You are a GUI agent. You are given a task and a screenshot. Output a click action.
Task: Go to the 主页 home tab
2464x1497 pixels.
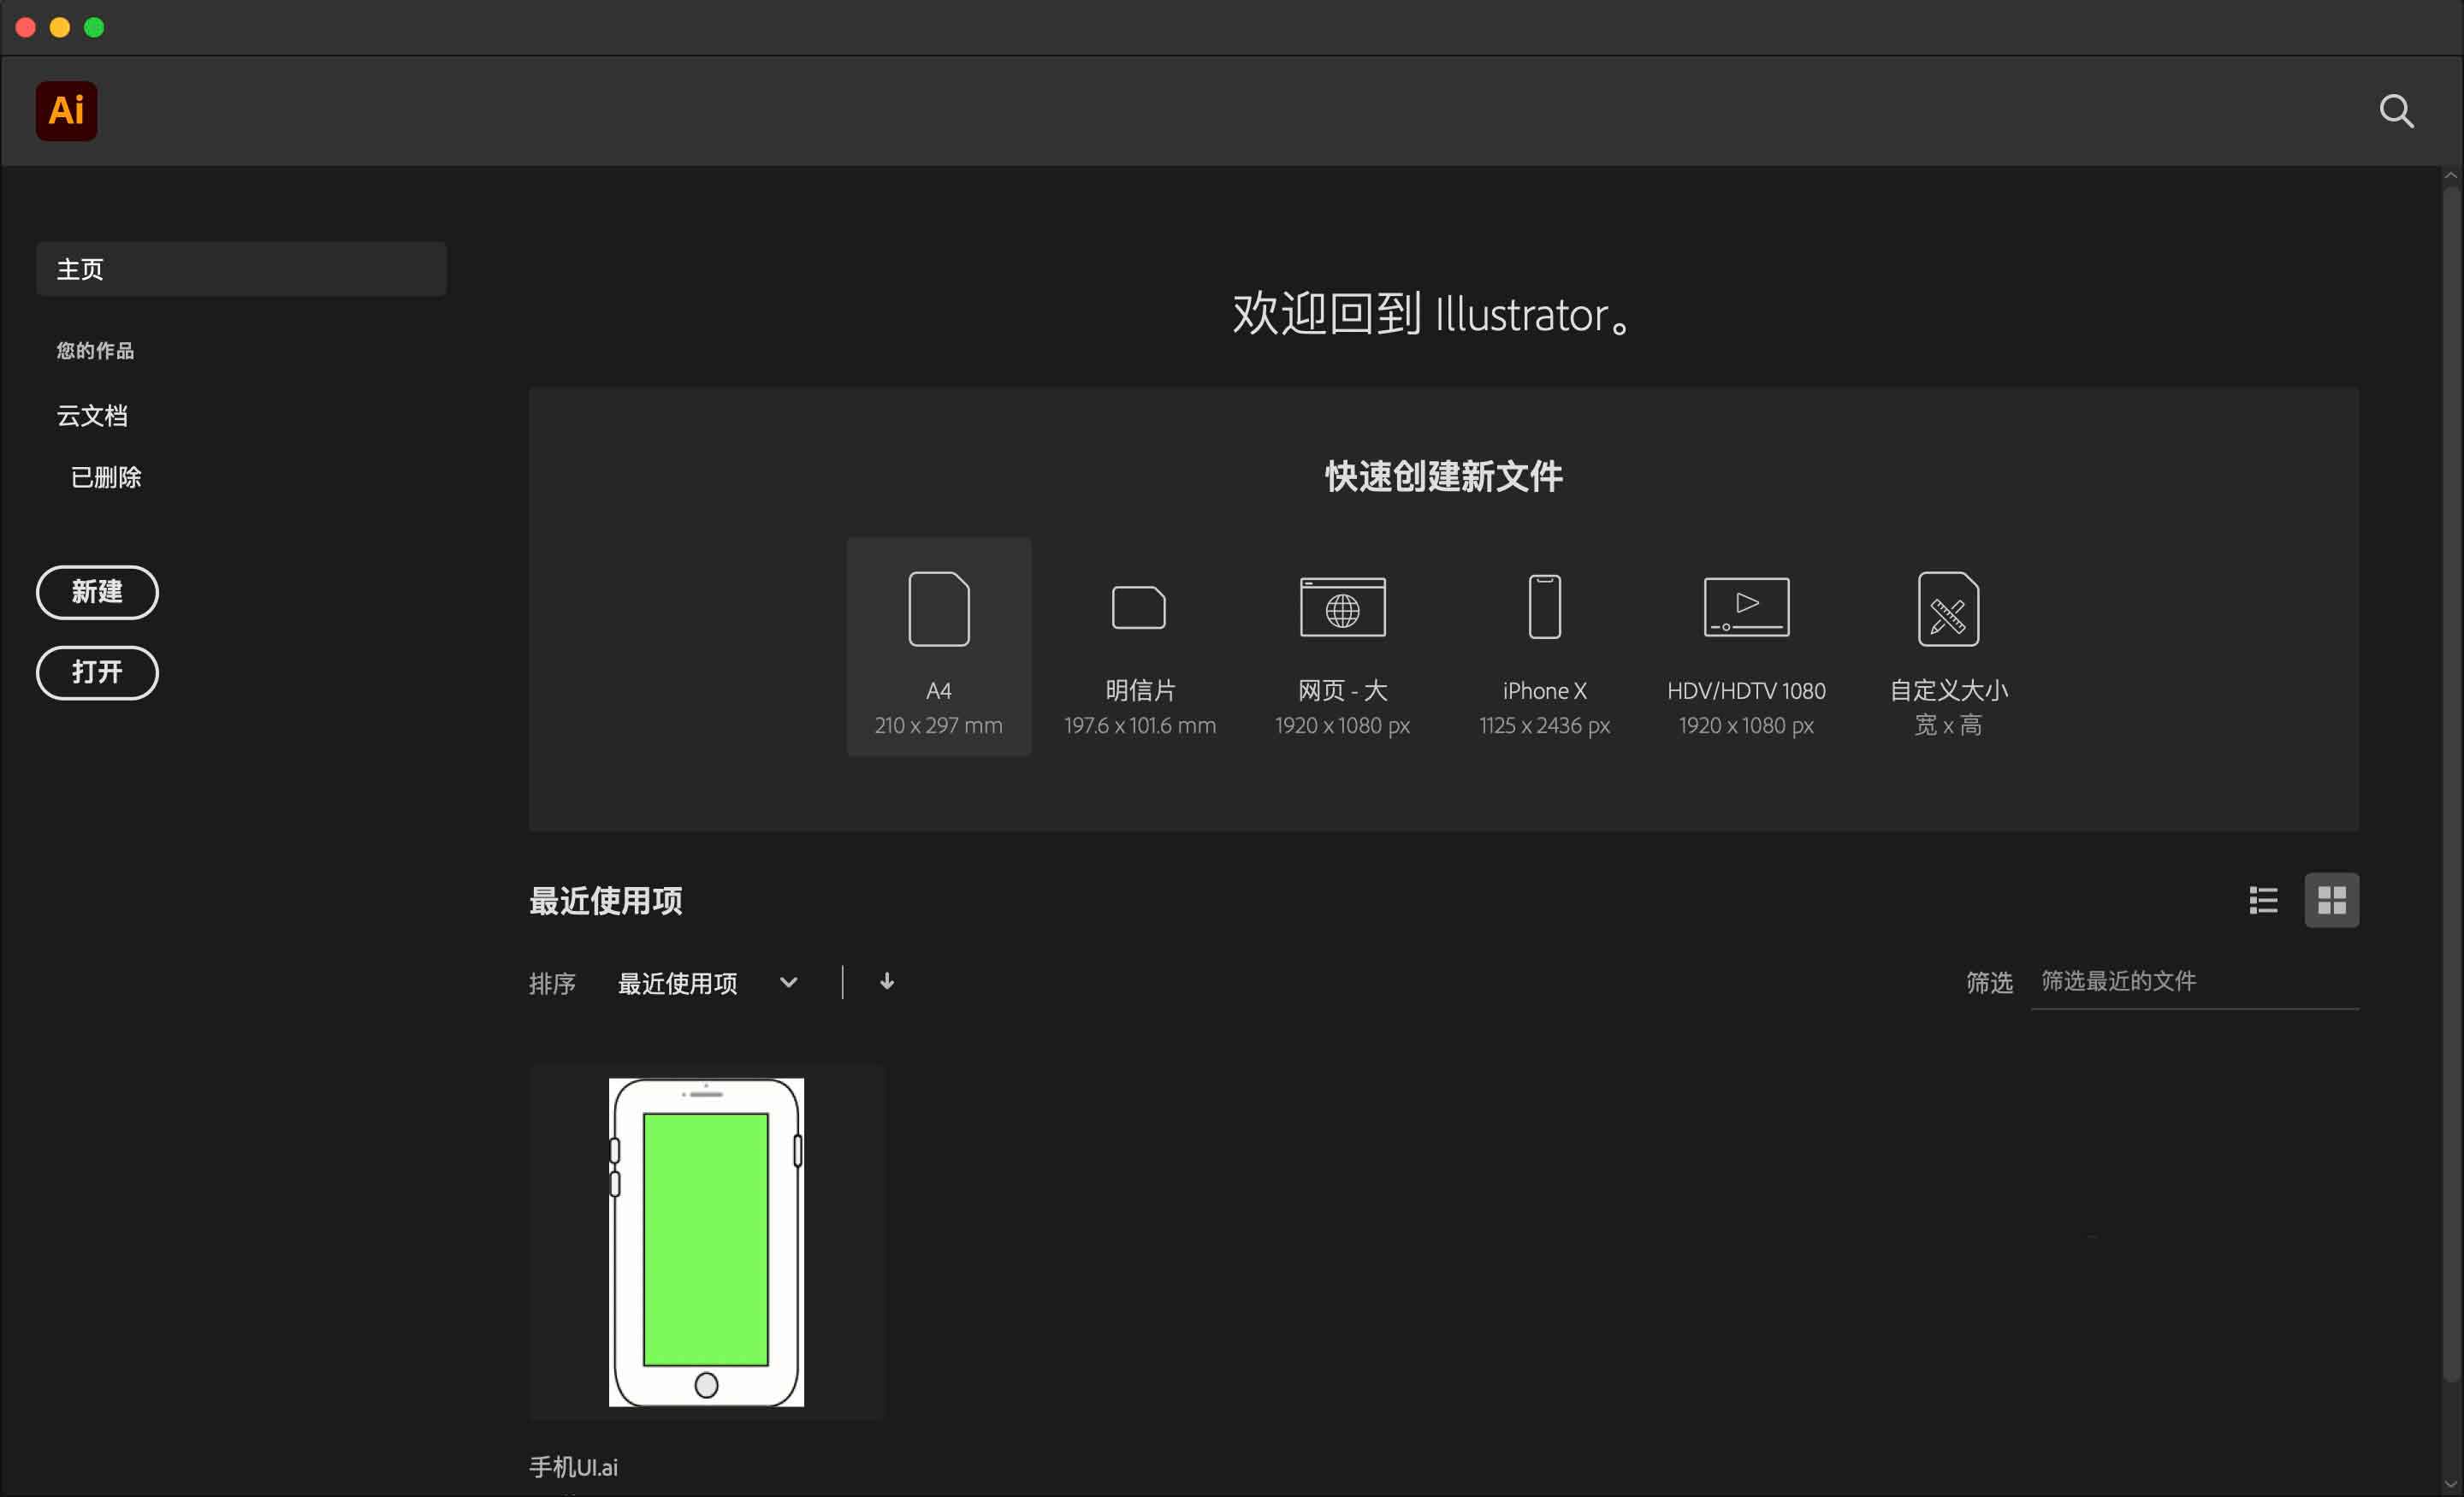(241, 269)
